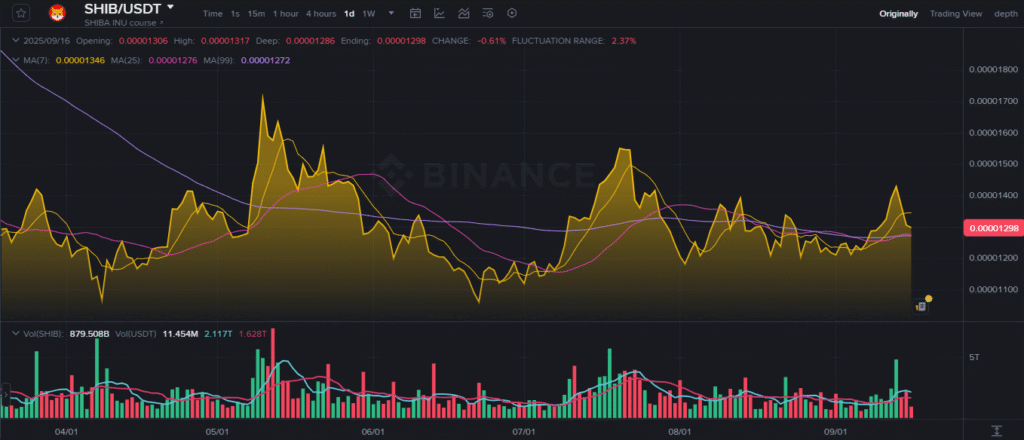Collapse the 2025/09/16 OHLC info row

(14, 40)
